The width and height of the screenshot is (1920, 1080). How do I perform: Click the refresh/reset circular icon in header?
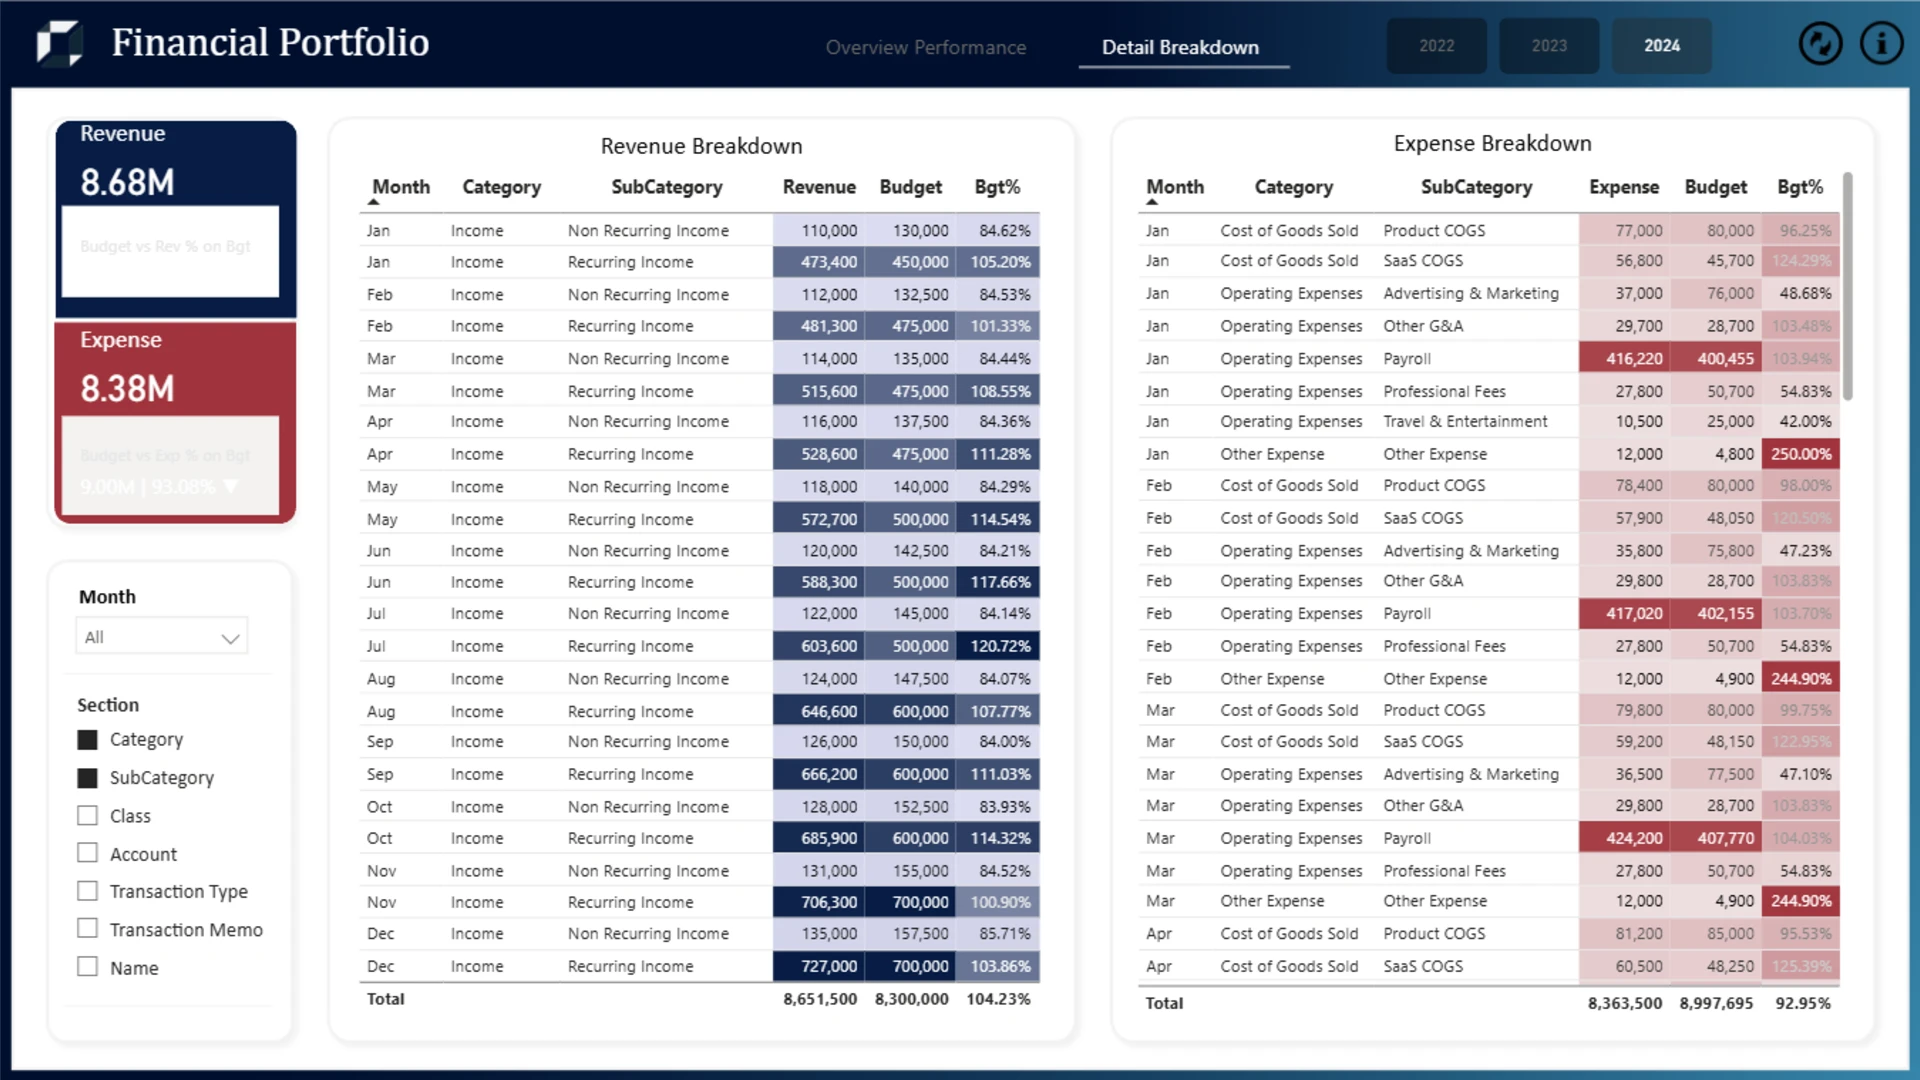point(1820,44)
